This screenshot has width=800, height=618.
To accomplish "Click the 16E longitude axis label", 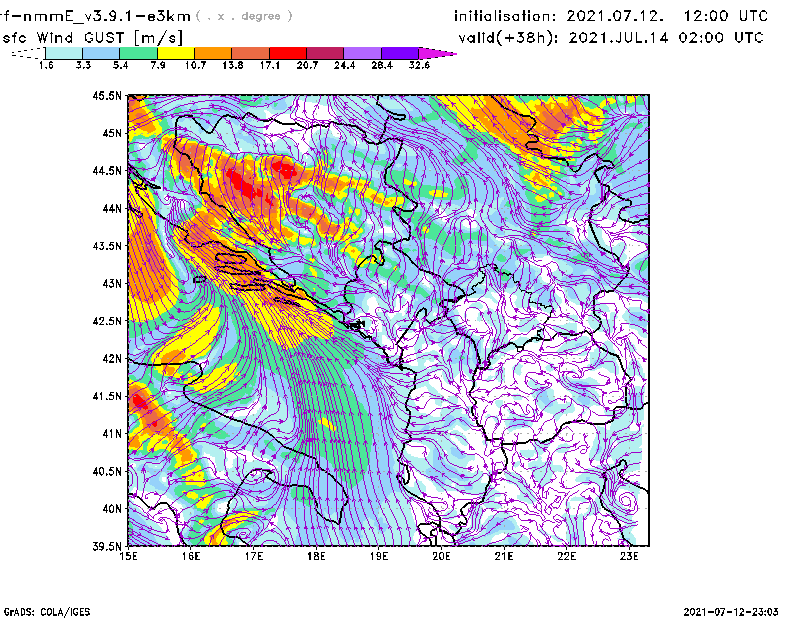I will point(191,556).
